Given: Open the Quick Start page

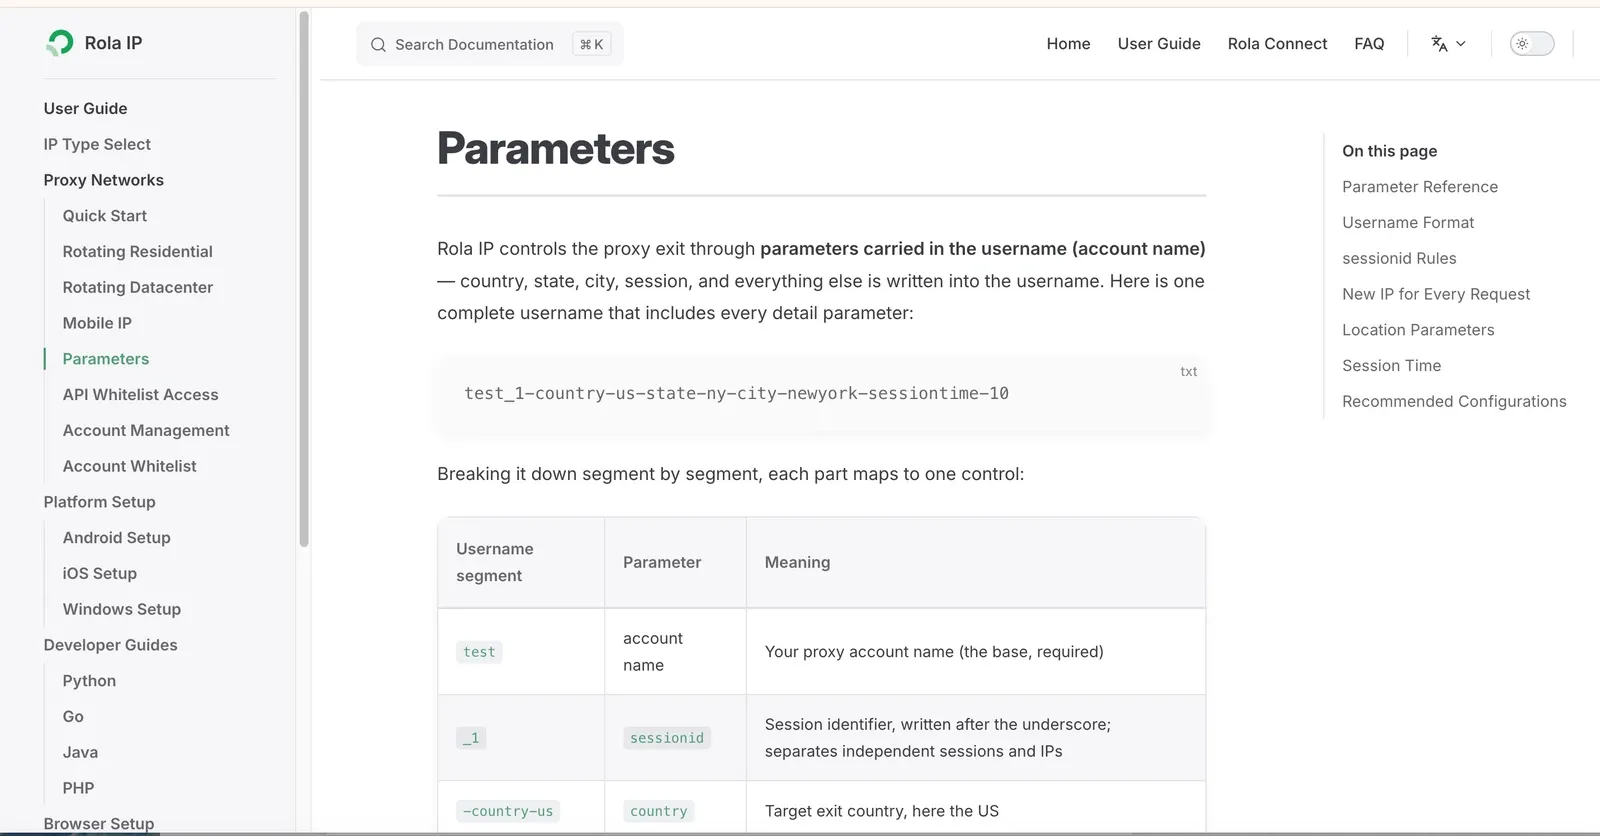Looking at the screenshot, I should pyautogui.click(x=104, y=216).
